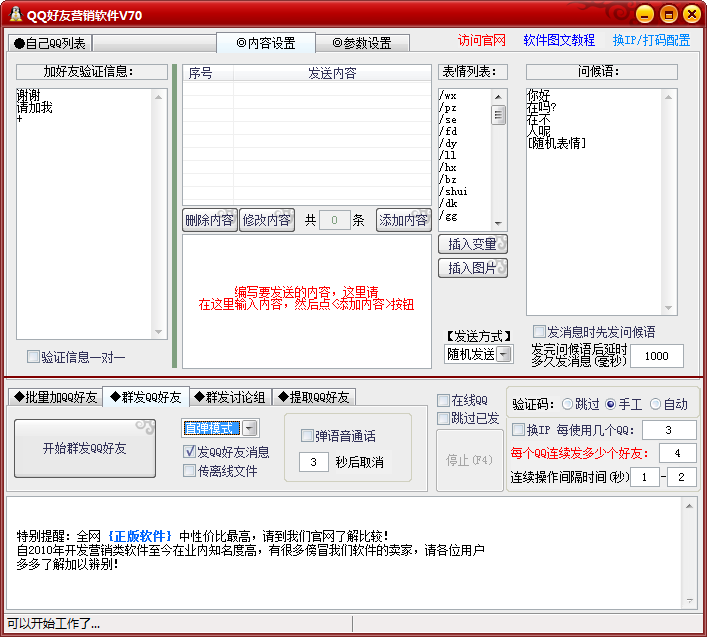Viewport: 707px width, 637px height.
Task: Uncheck 发QQ好友消息 checkbox
Action: coord(189,451)
